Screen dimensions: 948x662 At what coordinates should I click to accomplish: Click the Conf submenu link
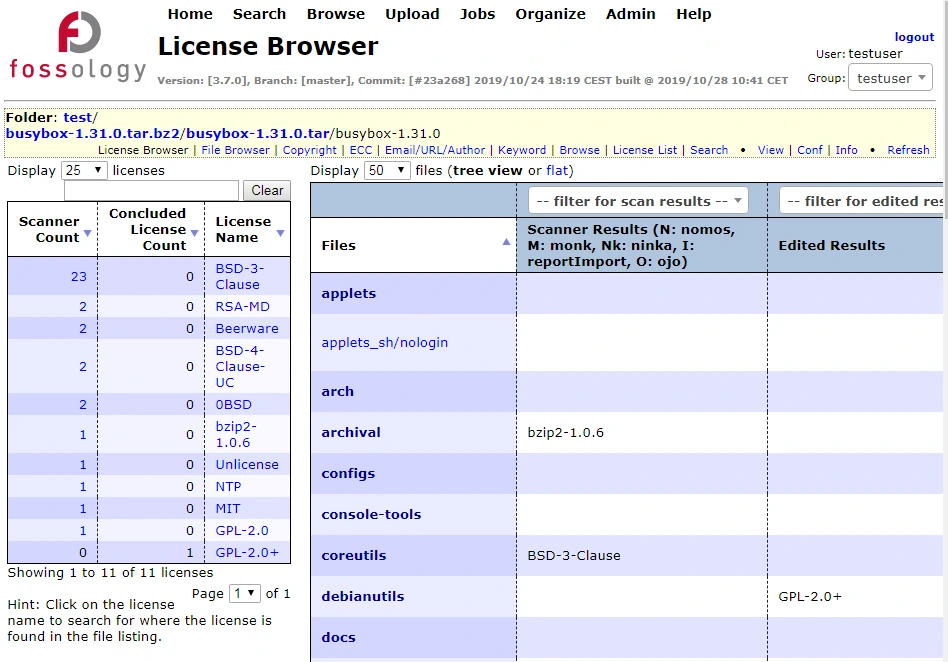click(810, 150)
